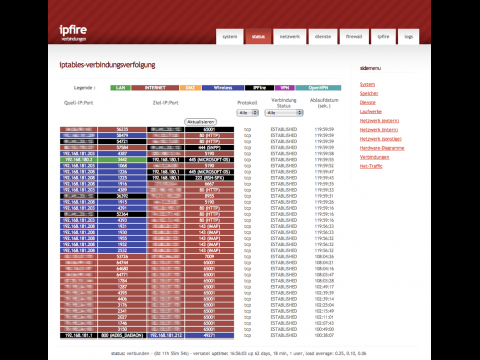
Task: Open the ipfire tab
Action: click(383, 37)
